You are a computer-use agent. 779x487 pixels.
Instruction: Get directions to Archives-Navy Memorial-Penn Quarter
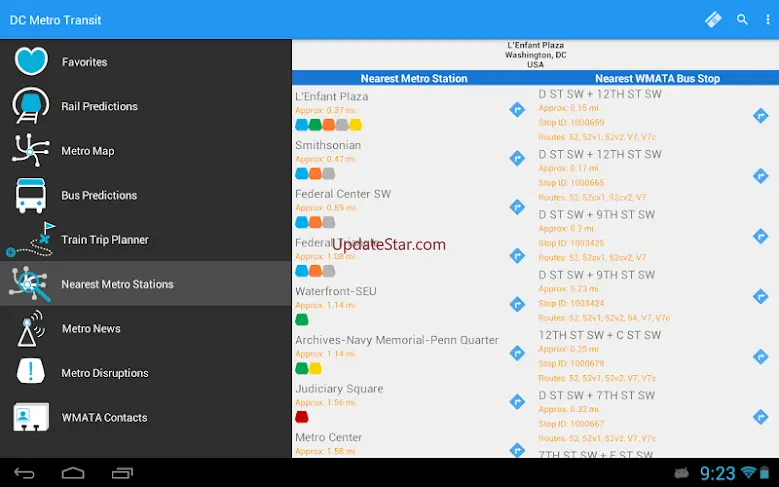(x=517, y=353)
